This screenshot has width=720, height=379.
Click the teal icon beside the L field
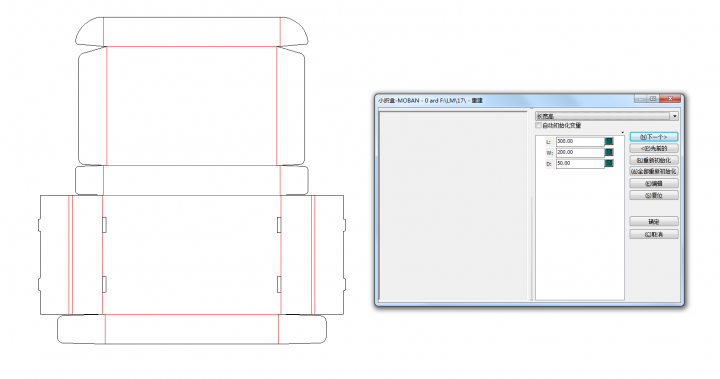coord(609,141)
